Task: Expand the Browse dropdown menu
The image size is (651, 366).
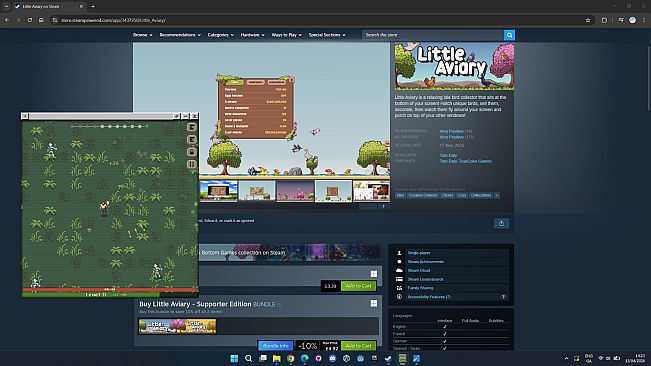Action: [142, 35]
